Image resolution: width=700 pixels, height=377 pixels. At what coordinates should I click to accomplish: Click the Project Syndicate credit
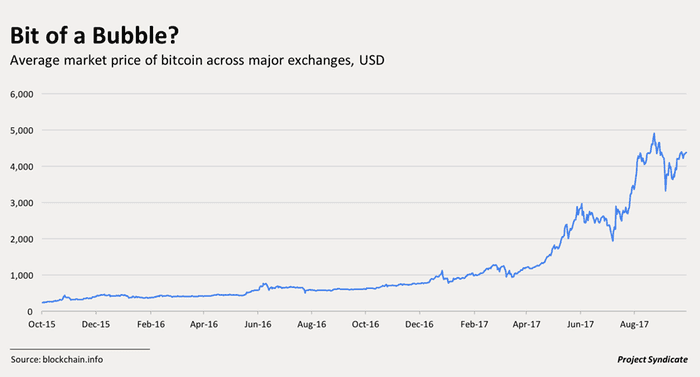click(x=653, y=360)
